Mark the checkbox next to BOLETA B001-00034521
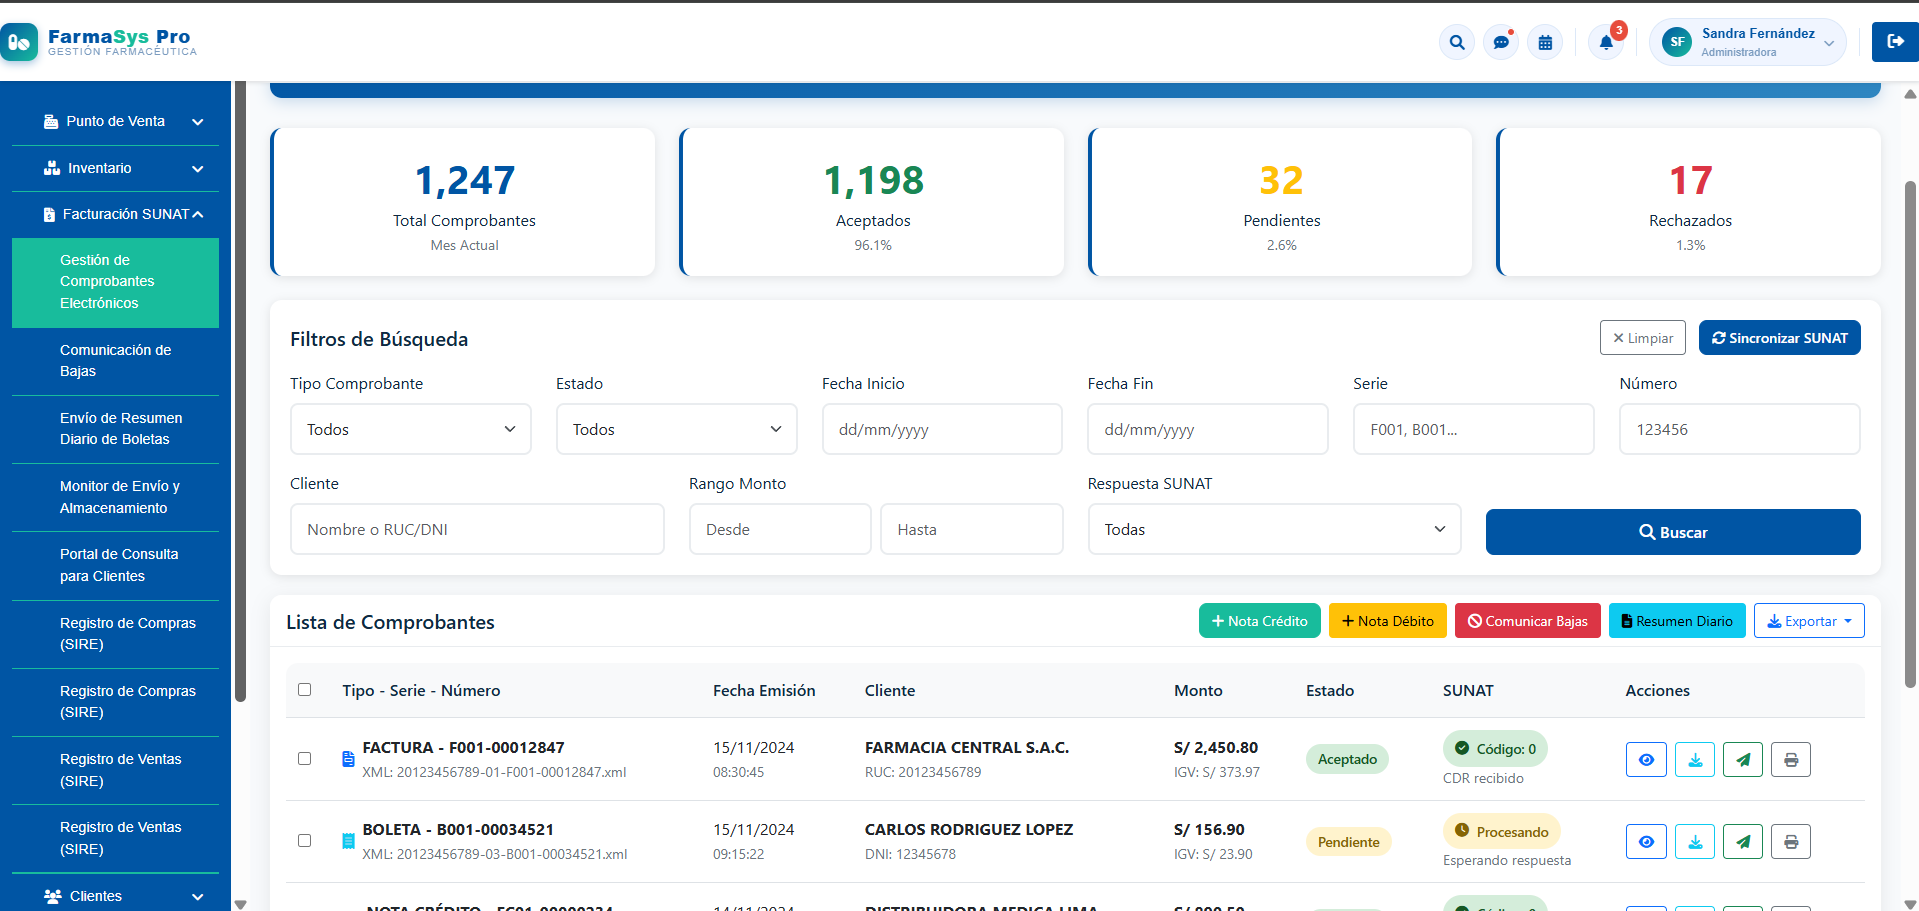The height and width of the screenshot is (911, 1919). click(304, 841)
